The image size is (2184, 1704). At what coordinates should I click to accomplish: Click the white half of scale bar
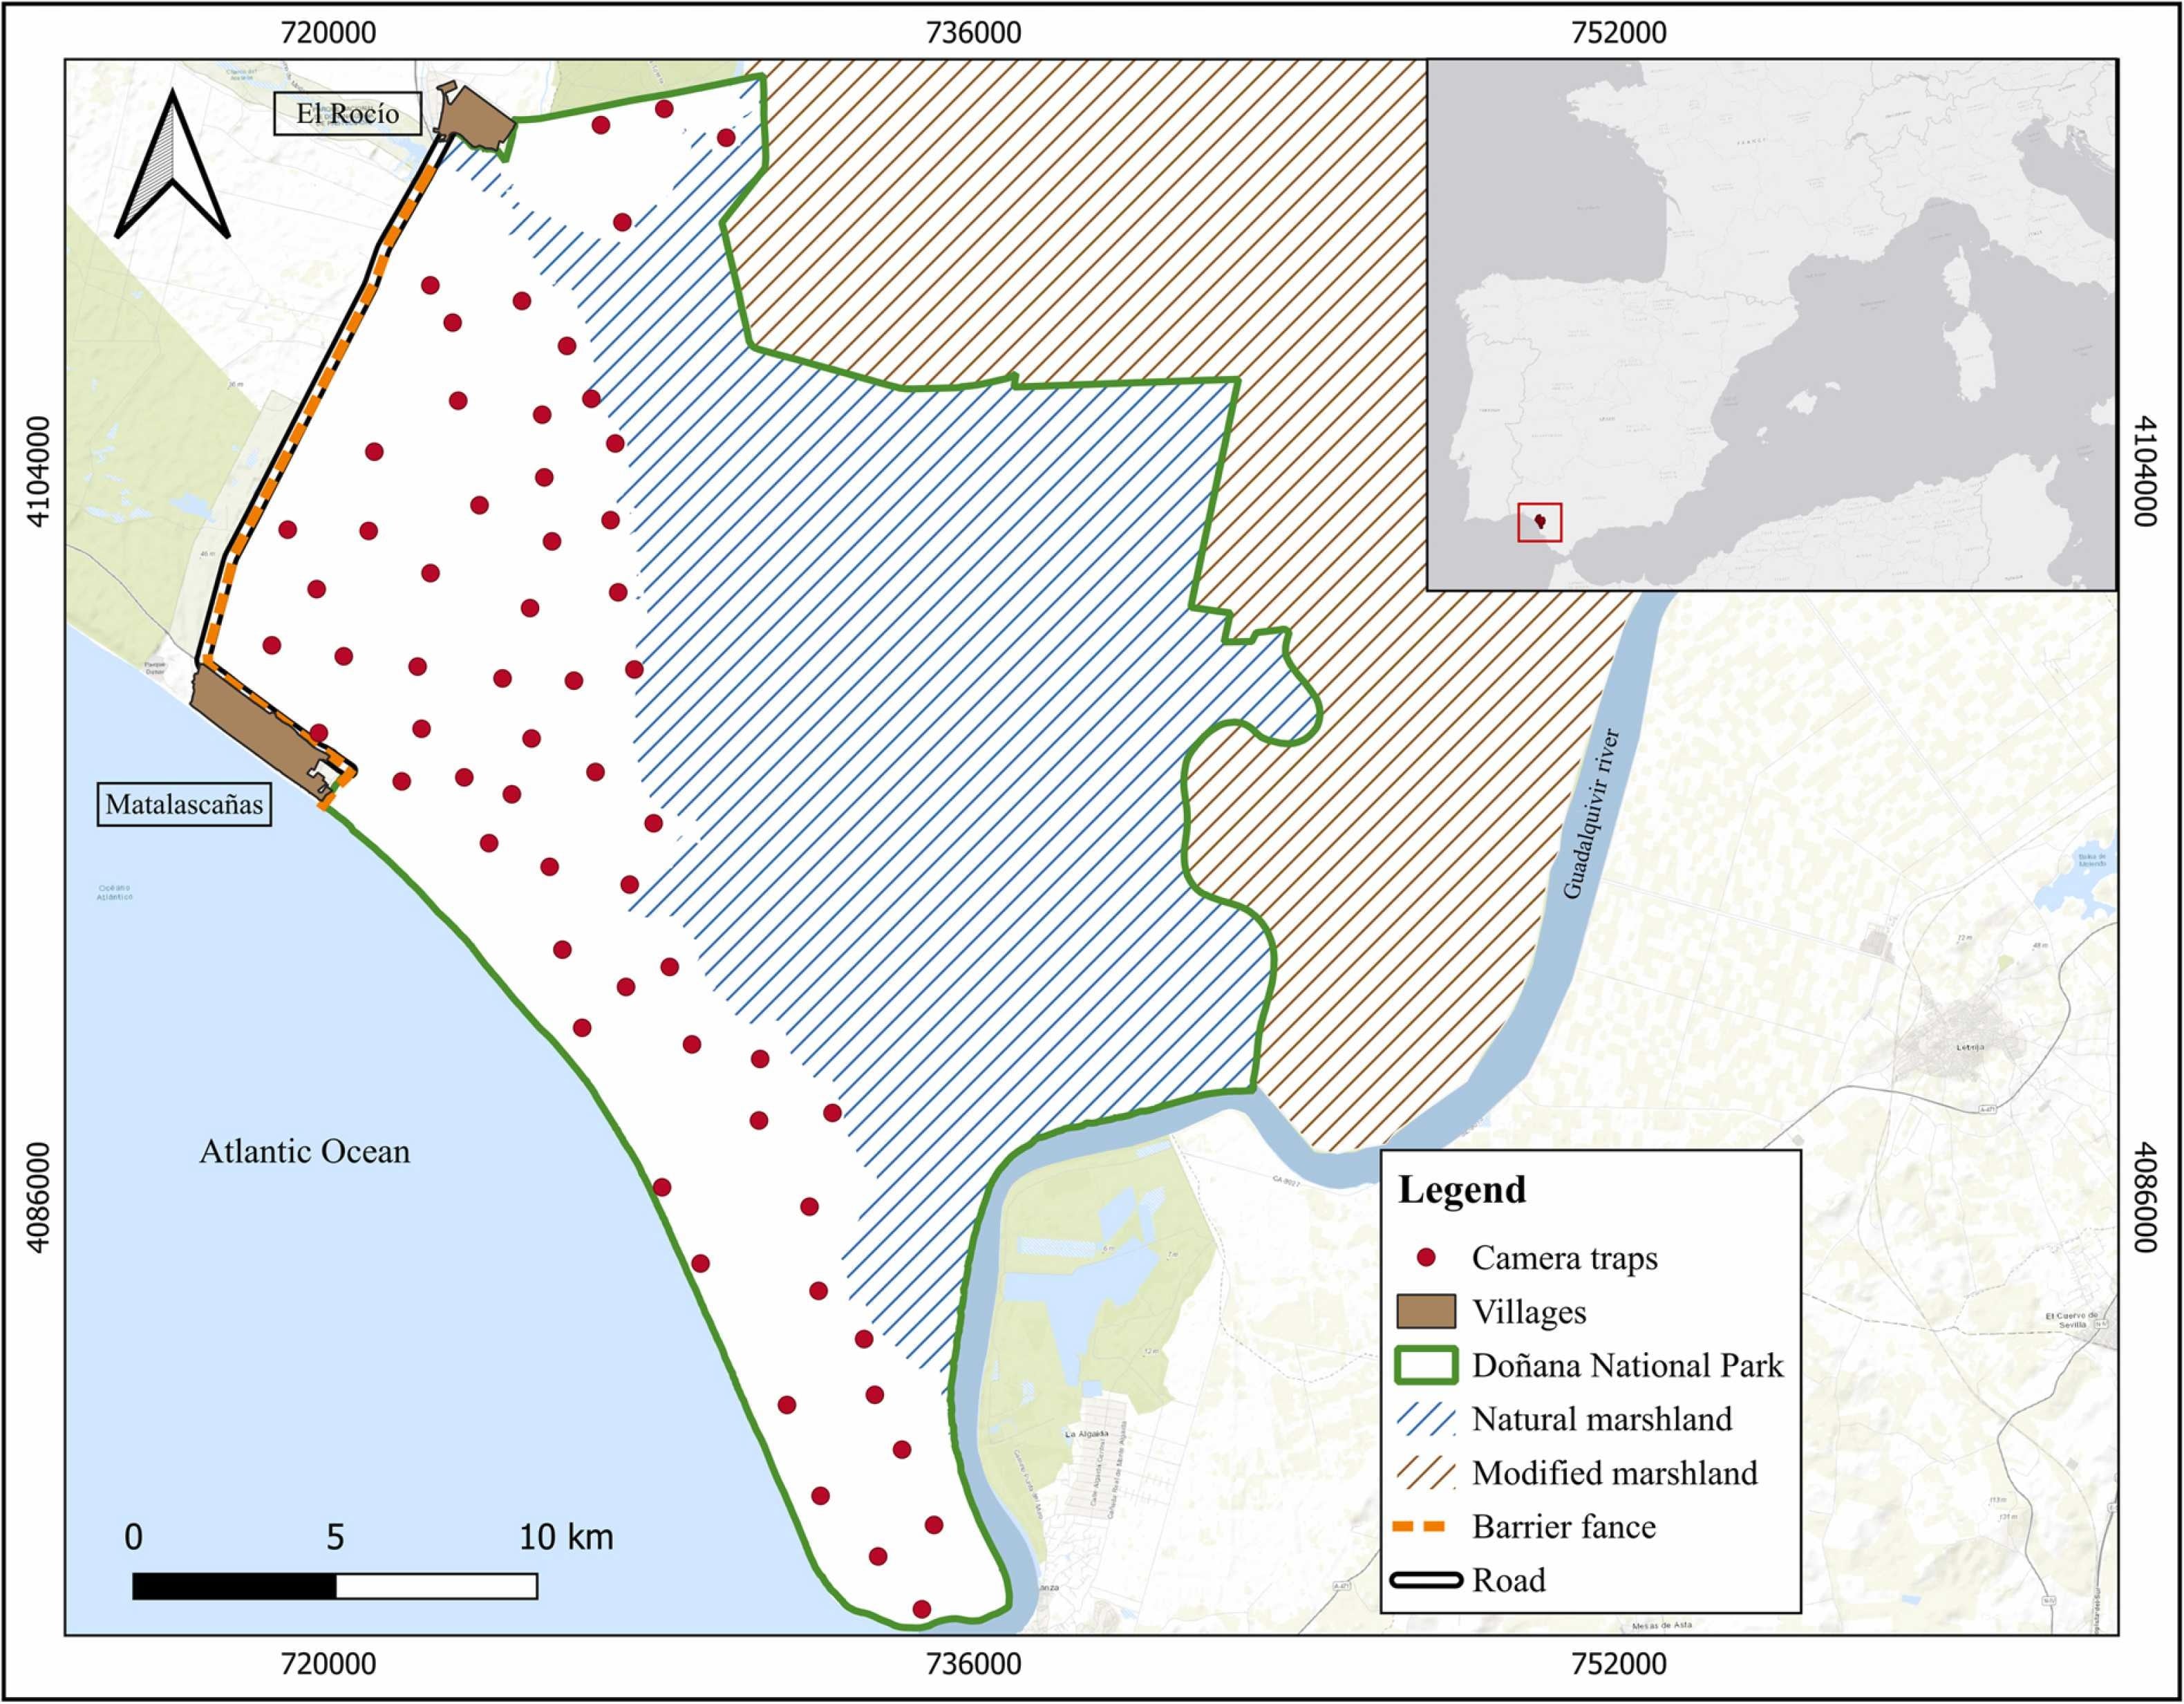click(437, 1587)
